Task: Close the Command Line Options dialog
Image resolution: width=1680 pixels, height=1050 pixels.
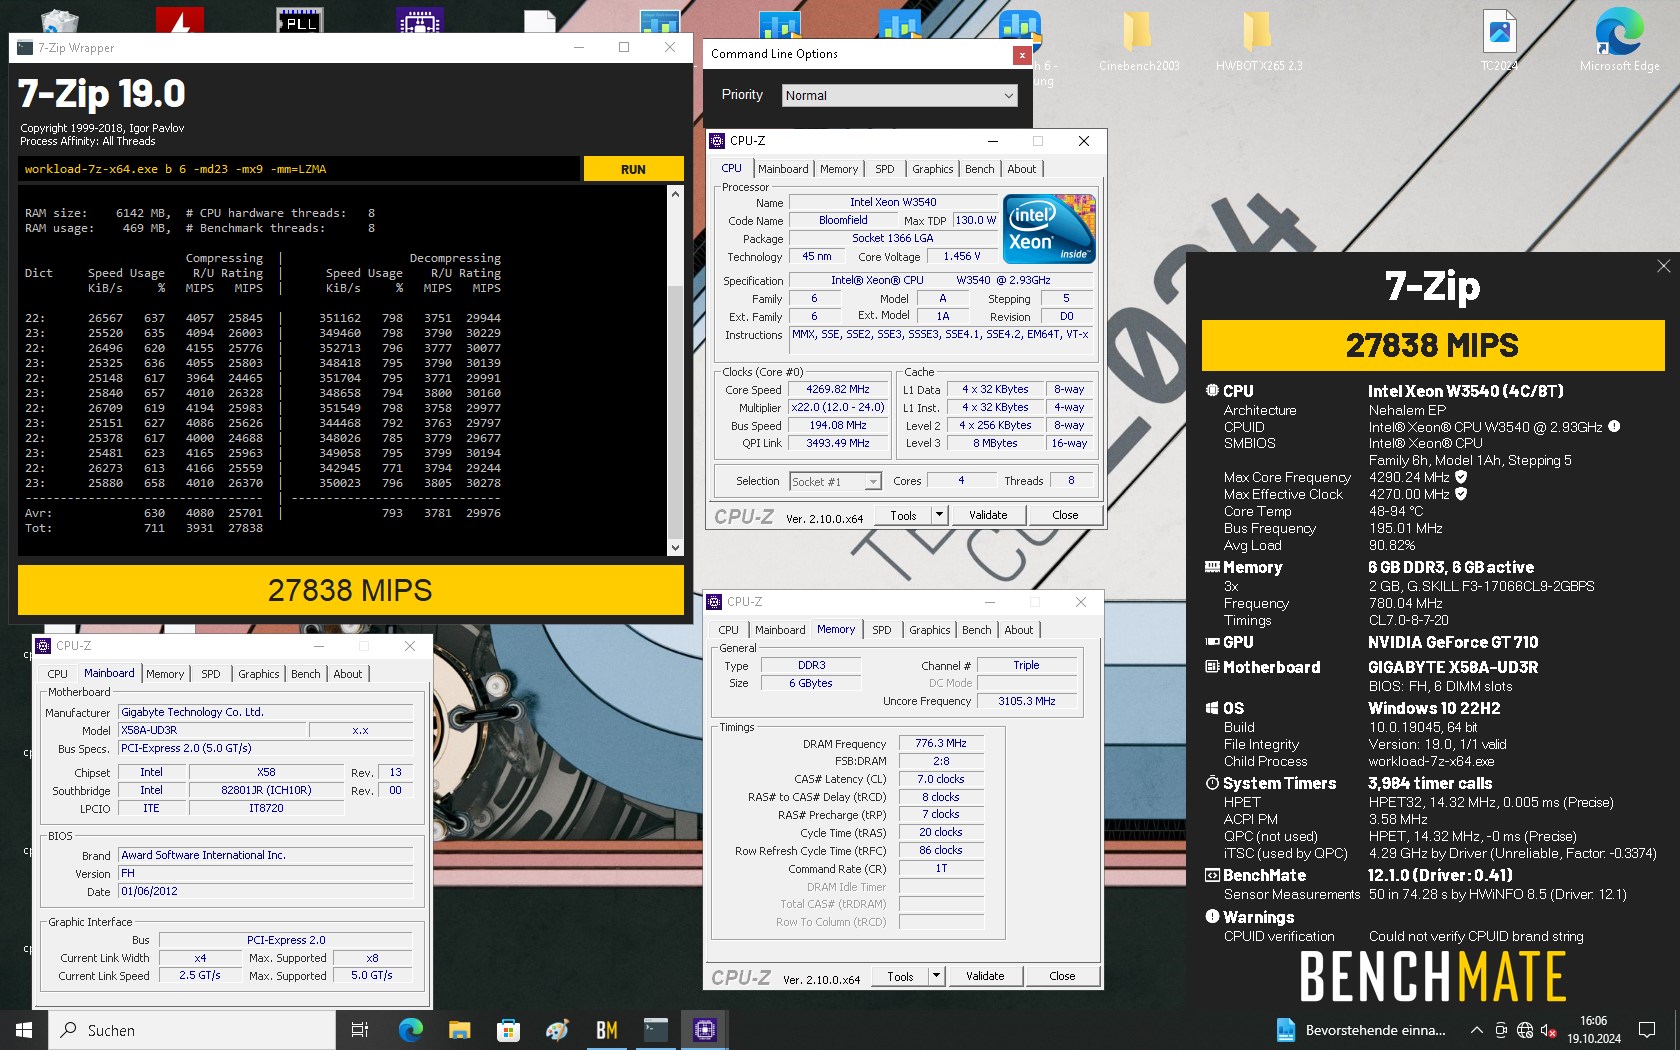Action: (x=1021, y=56)
